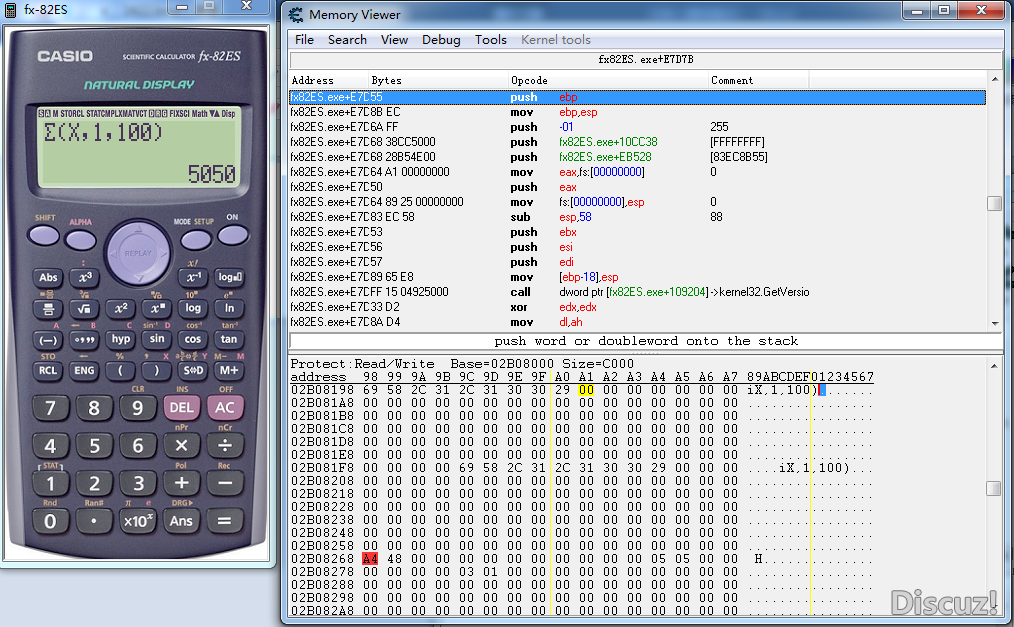1014x627 pixels.
Task: Click the S⇔D key
Action: point(193,370)
